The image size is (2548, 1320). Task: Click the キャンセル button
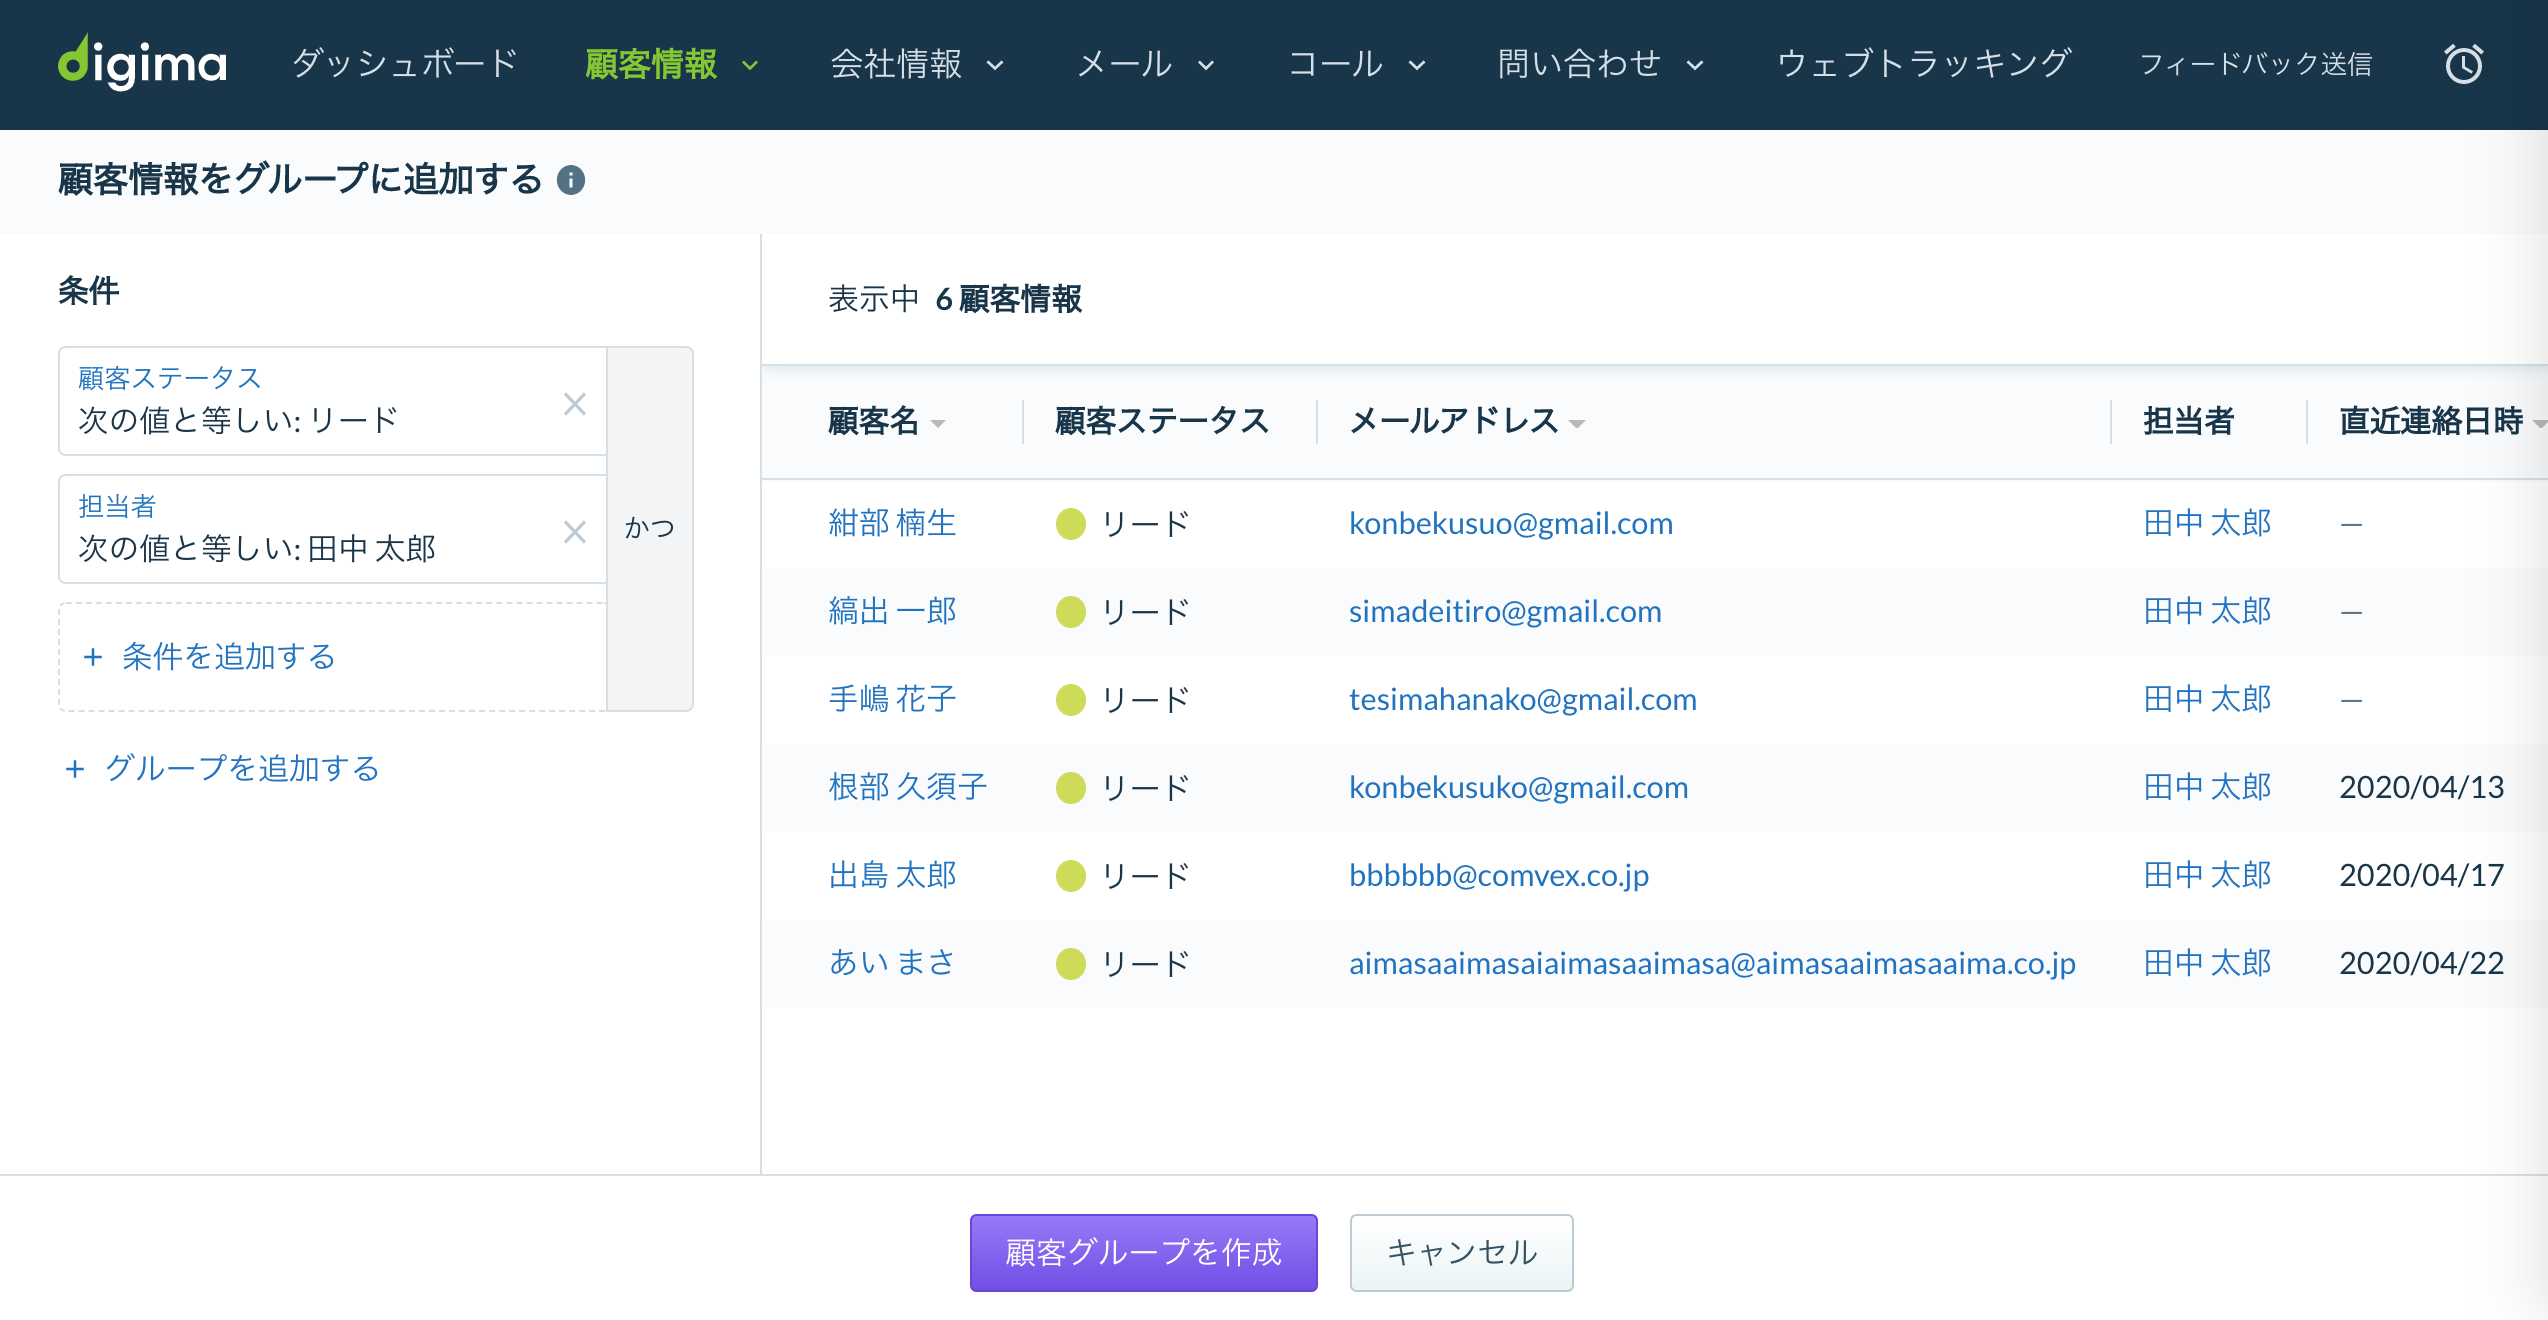click(1461, 1252)
